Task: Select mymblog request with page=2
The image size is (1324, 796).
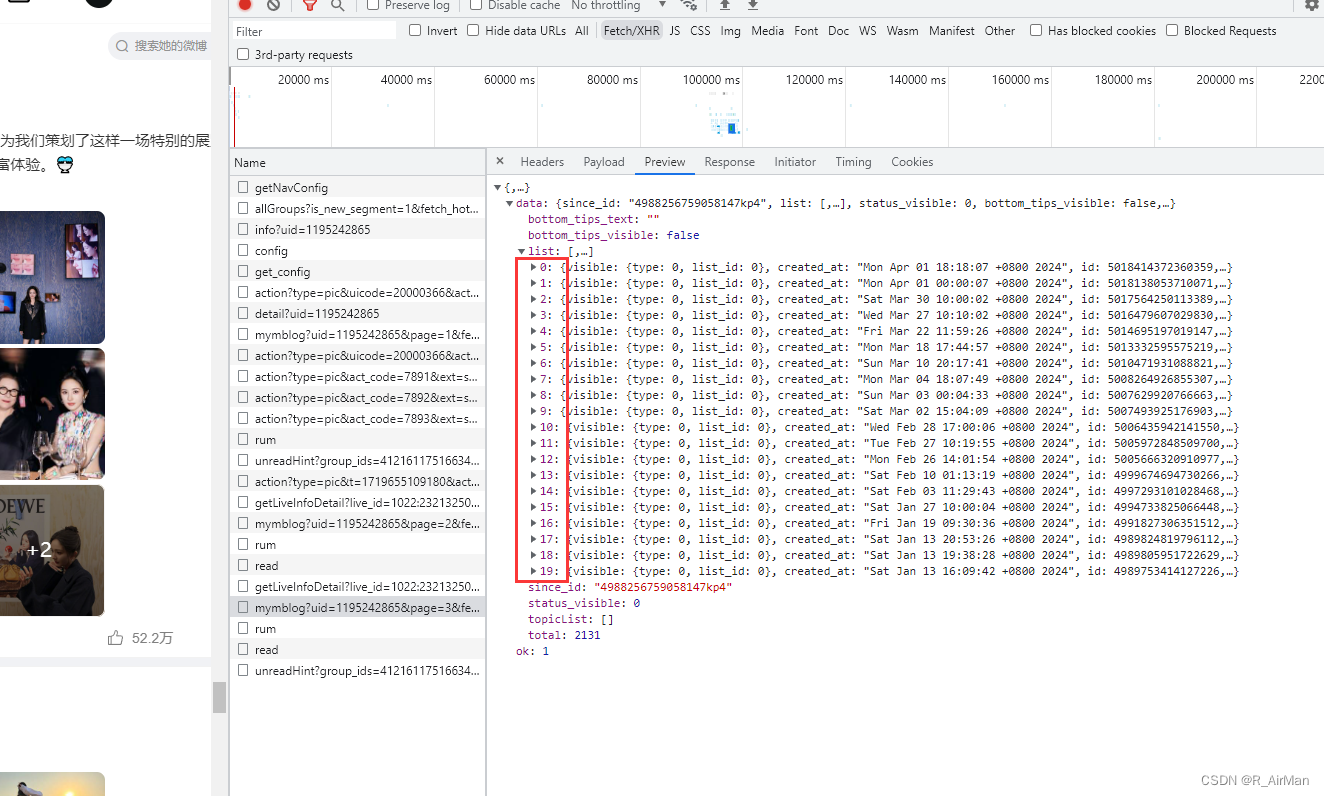Action: [358, 523]
